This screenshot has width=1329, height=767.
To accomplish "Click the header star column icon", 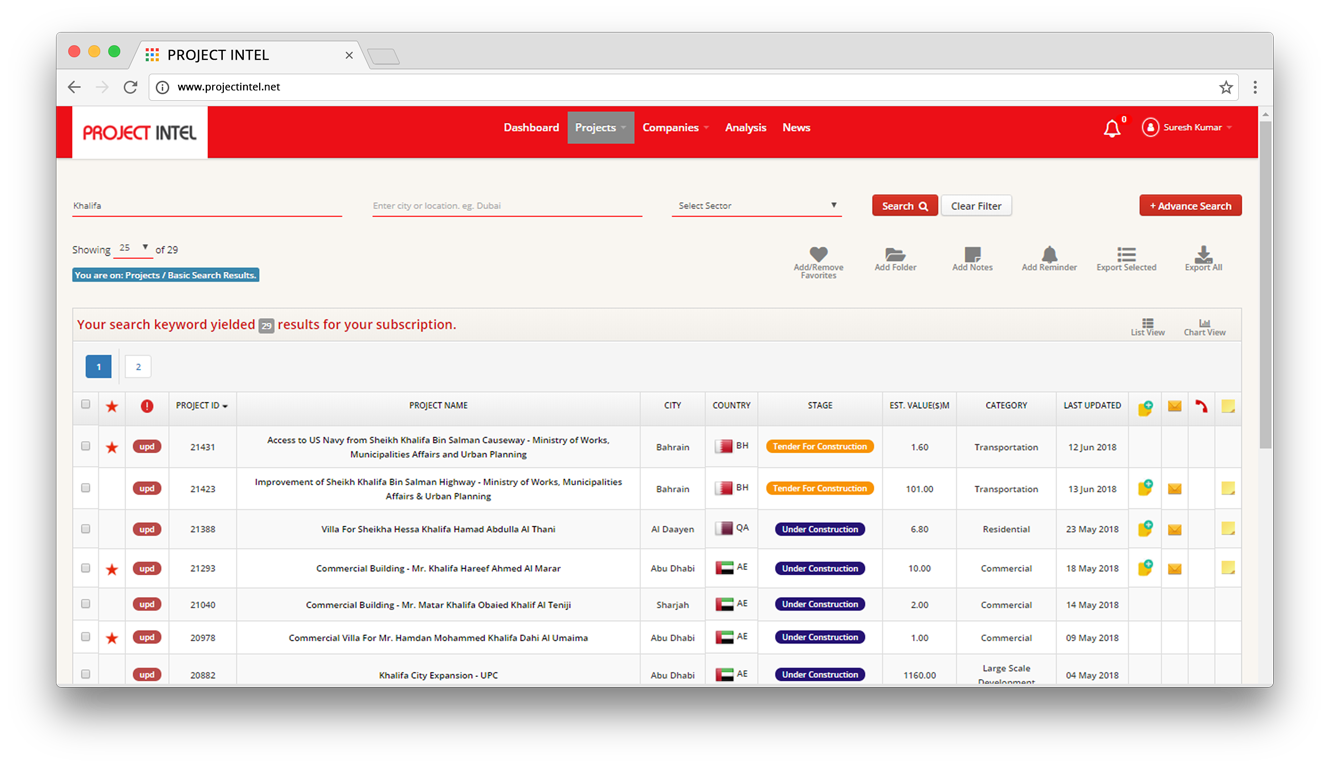I will [x=112, y=406].
